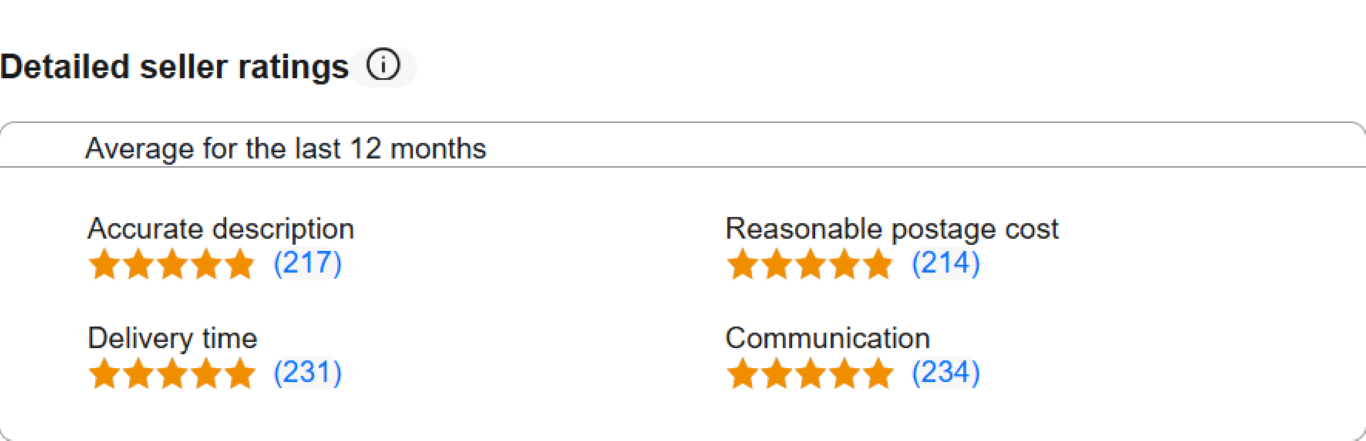1366x441 pixels.
Task: Click the first star under Delivery time
Action: pos(104,374)
